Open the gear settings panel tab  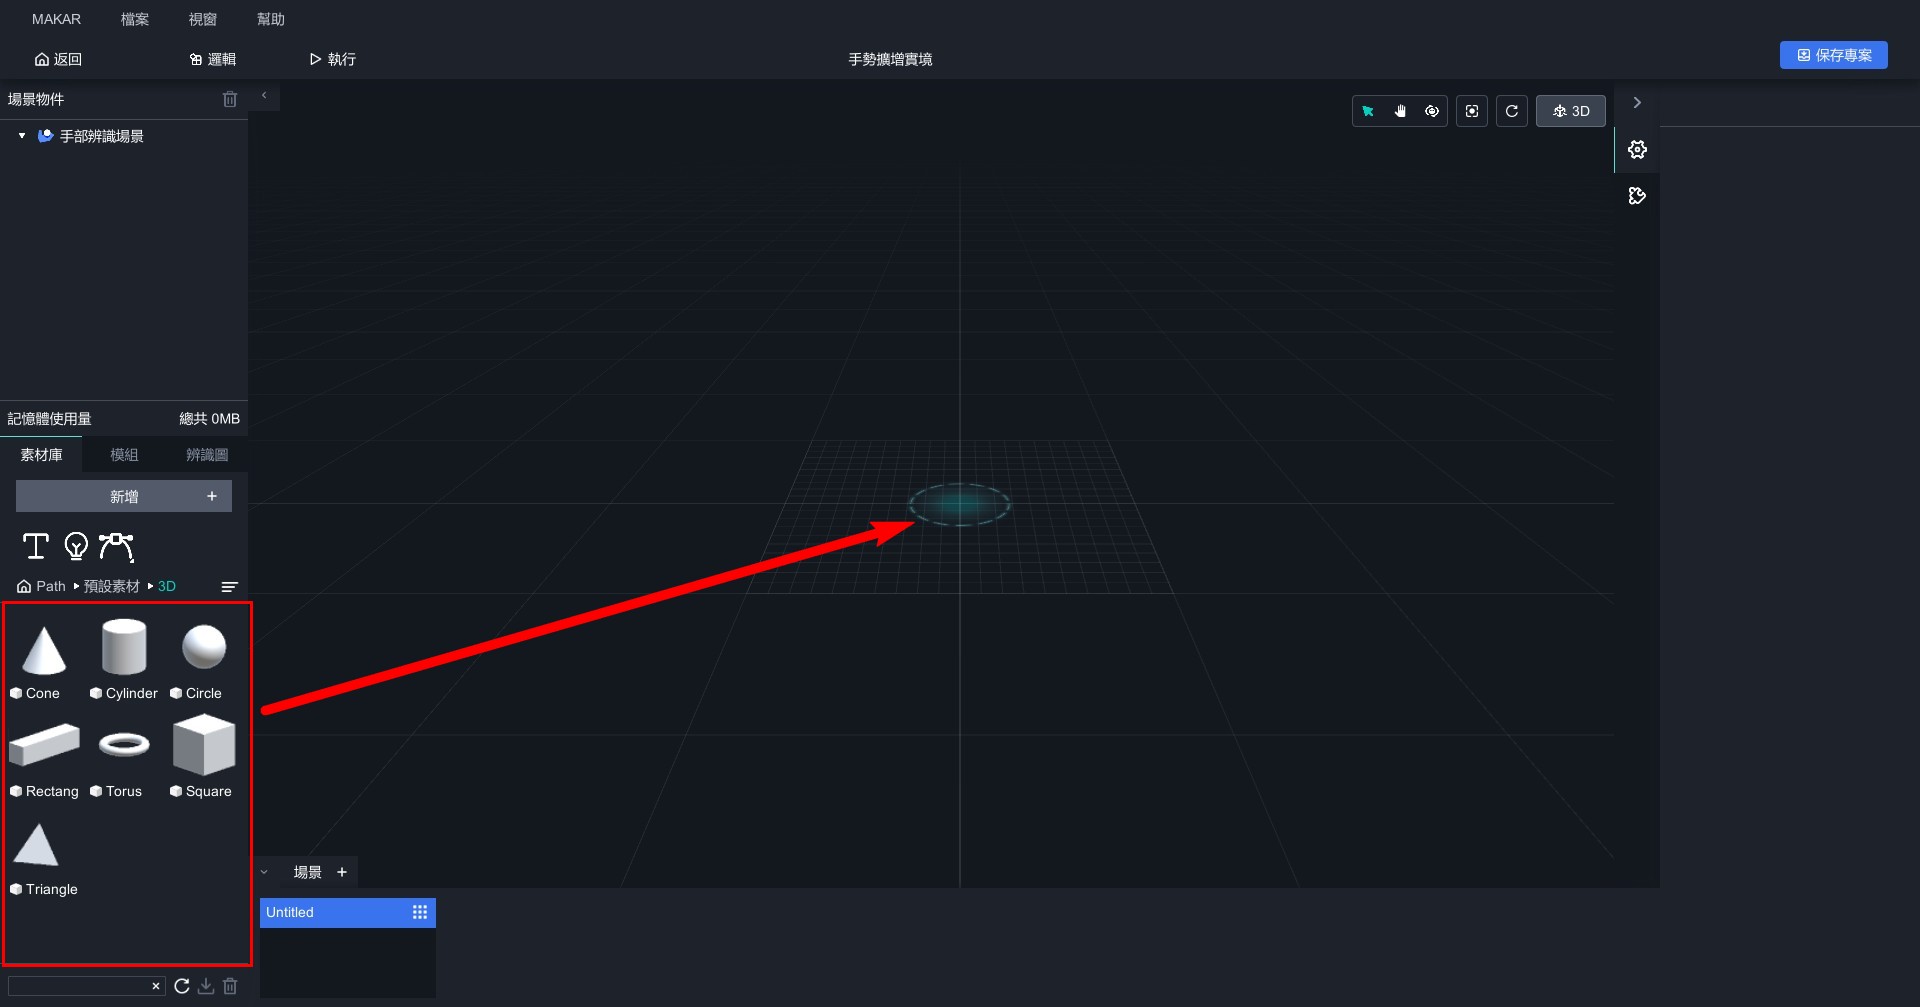click(x=1637, y=150)
